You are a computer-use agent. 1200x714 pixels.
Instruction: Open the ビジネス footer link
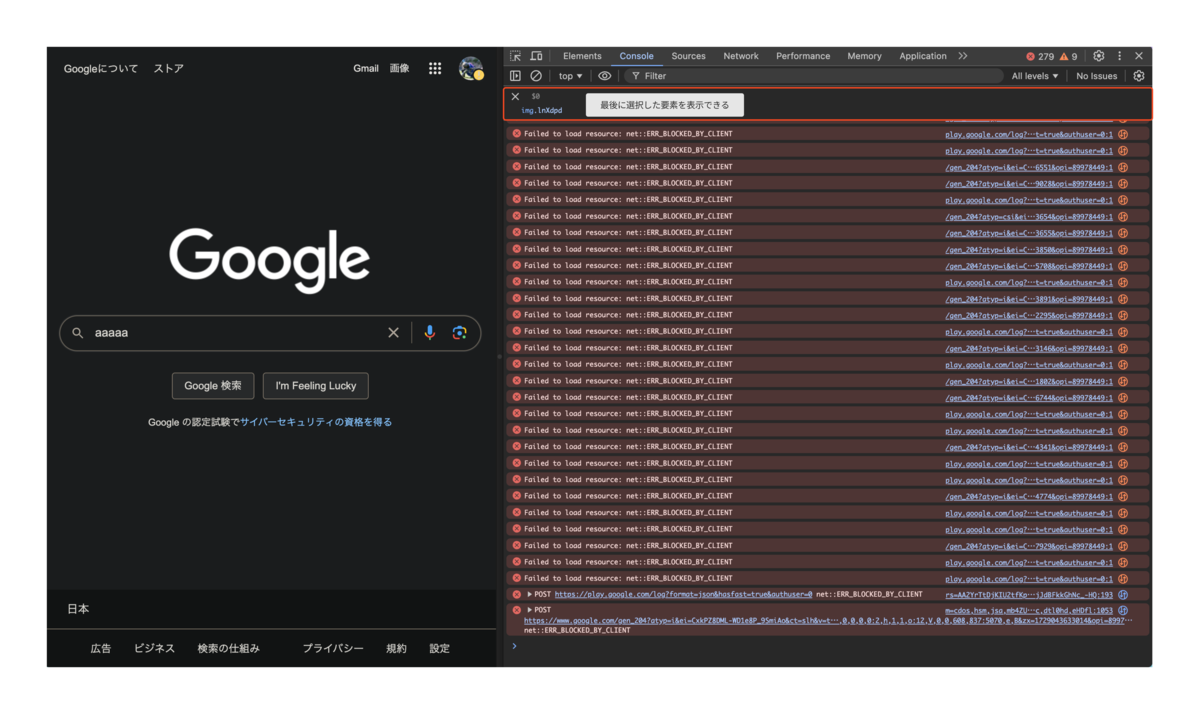pos(154,648)
